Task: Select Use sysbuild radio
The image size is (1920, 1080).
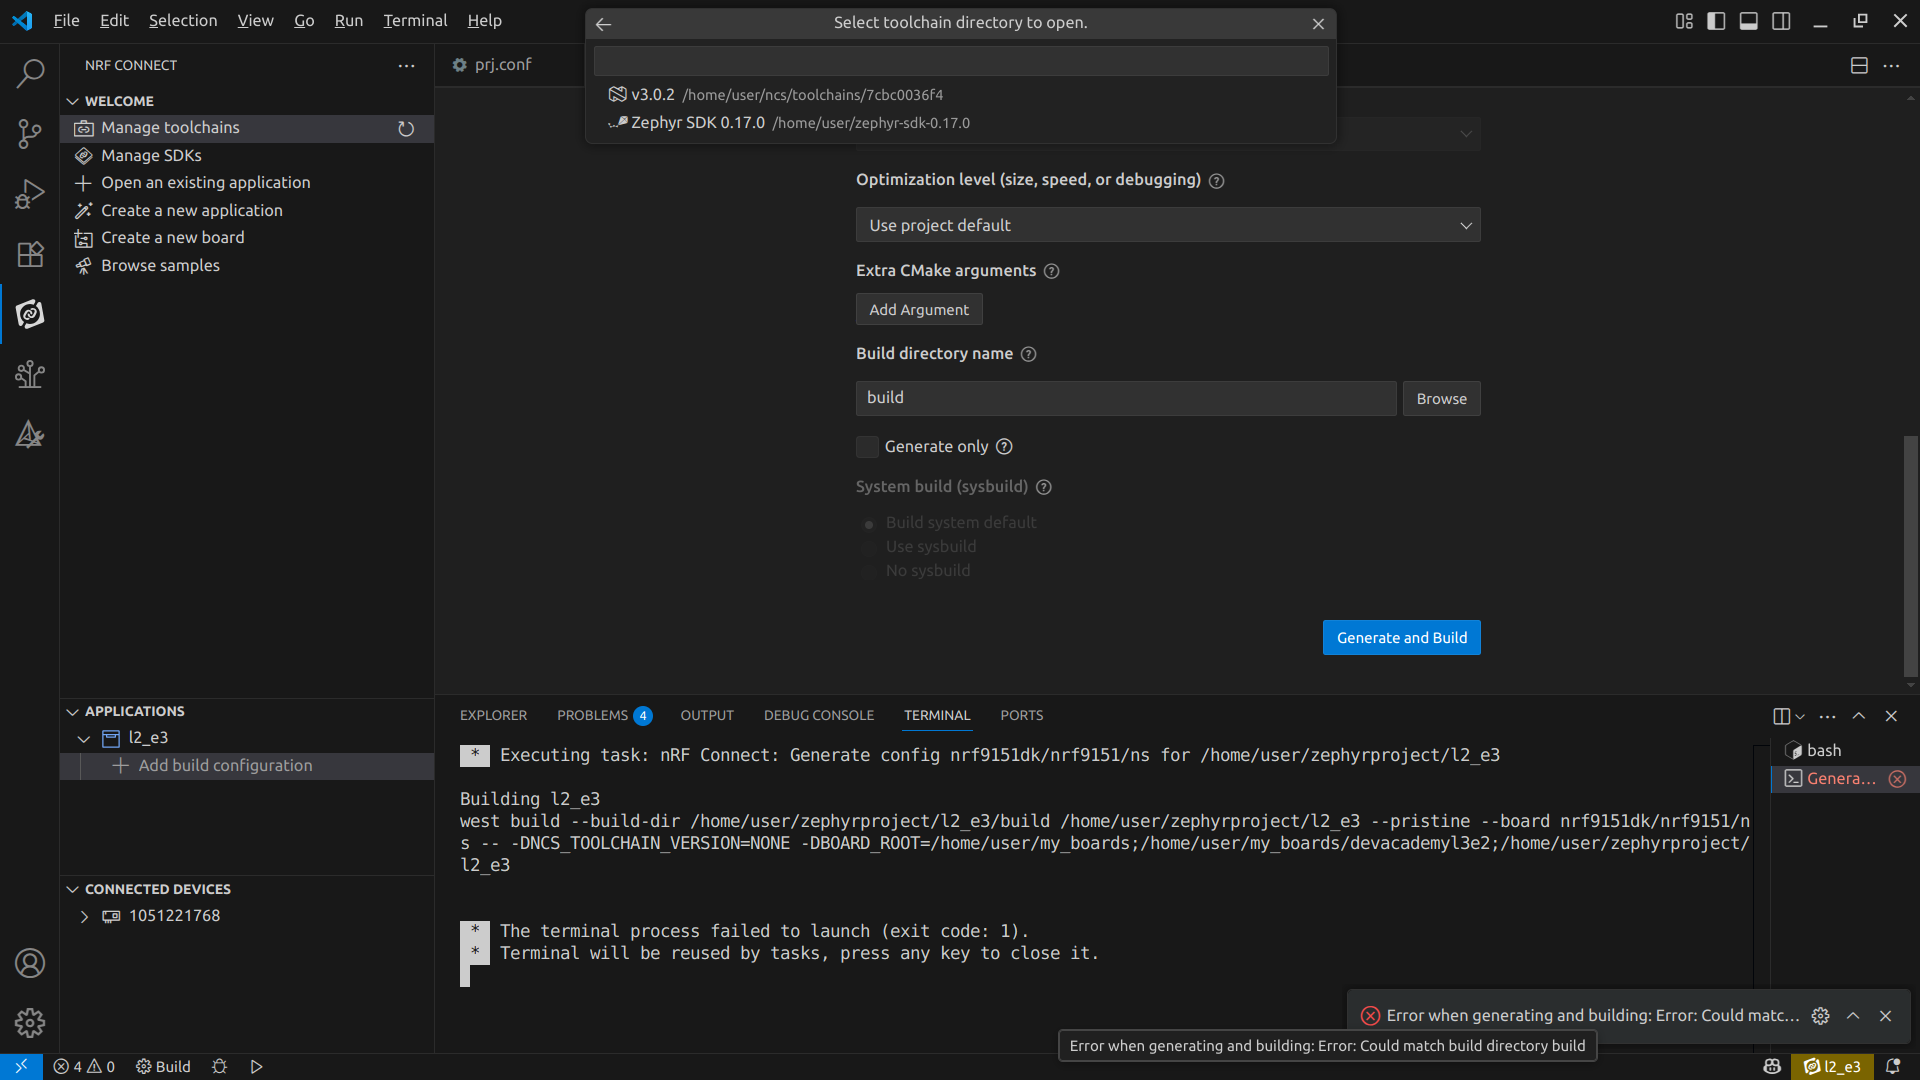Action: click(x=869, y=547)
